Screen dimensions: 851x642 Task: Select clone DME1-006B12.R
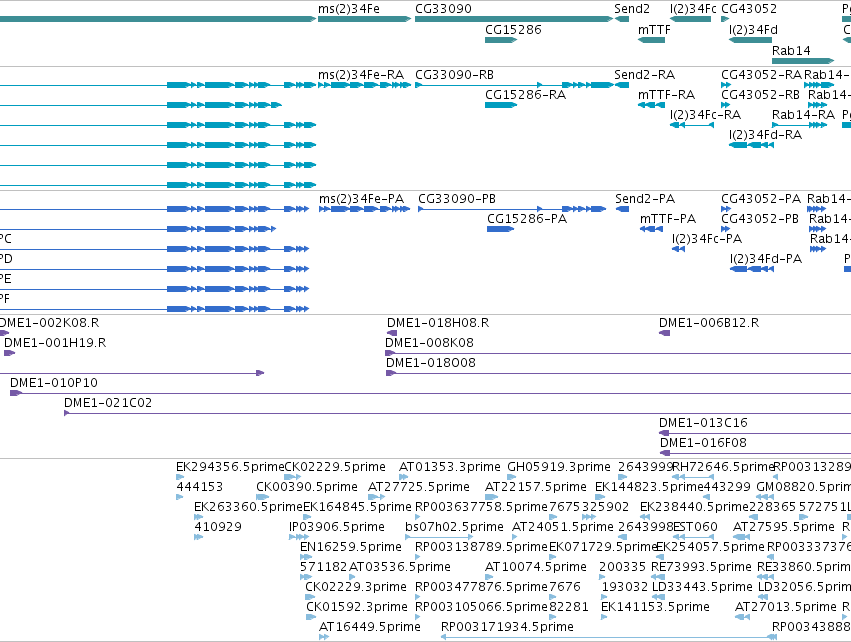(x=664, y=333)
